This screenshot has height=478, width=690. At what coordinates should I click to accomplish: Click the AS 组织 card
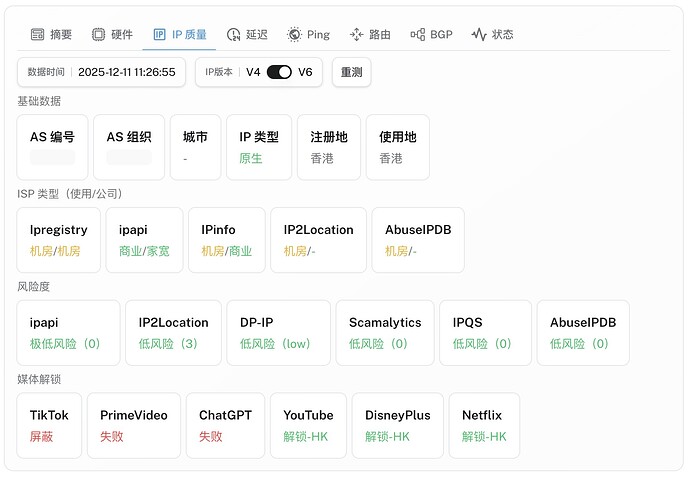129,147
